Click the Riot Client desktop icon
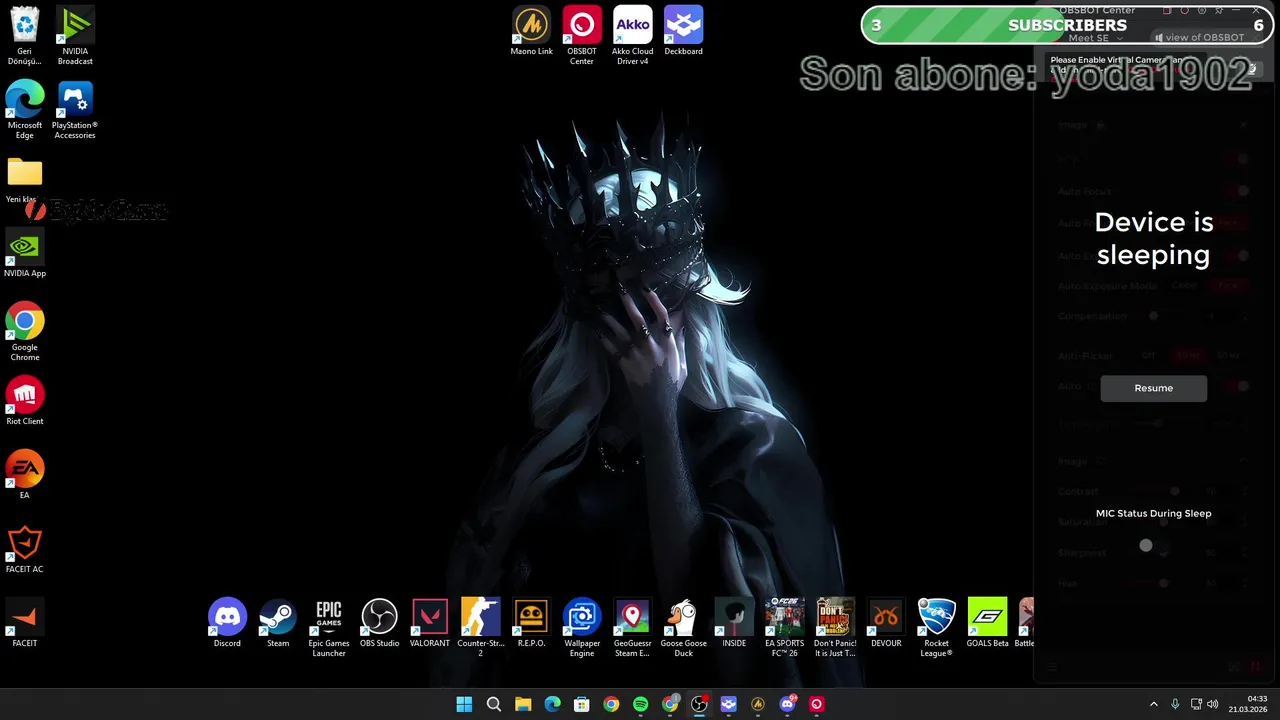 coord(25,401)
